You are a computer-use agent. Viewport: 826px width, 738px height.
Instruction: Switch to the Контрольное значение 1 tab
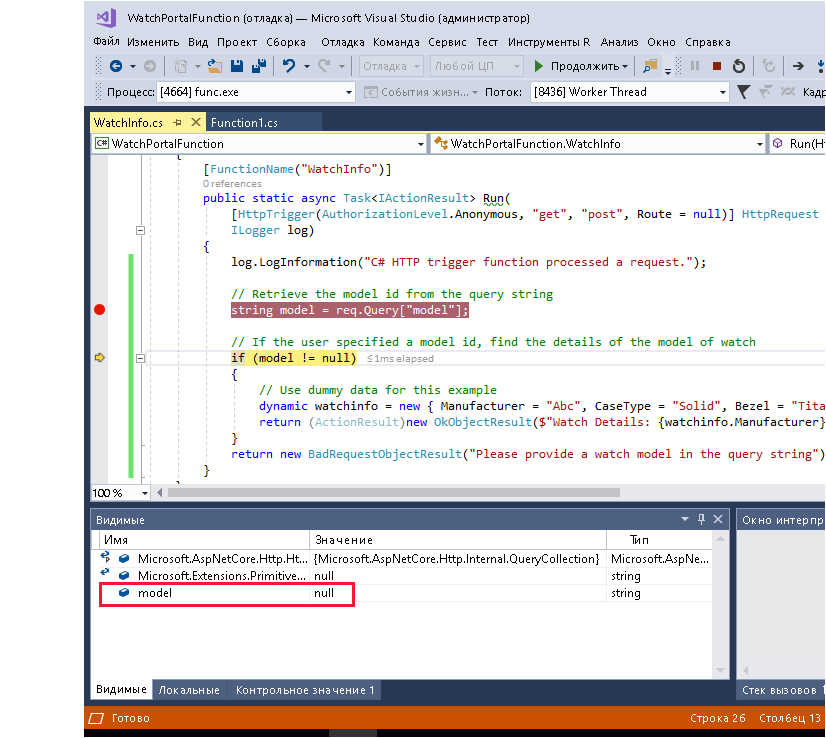304,690
